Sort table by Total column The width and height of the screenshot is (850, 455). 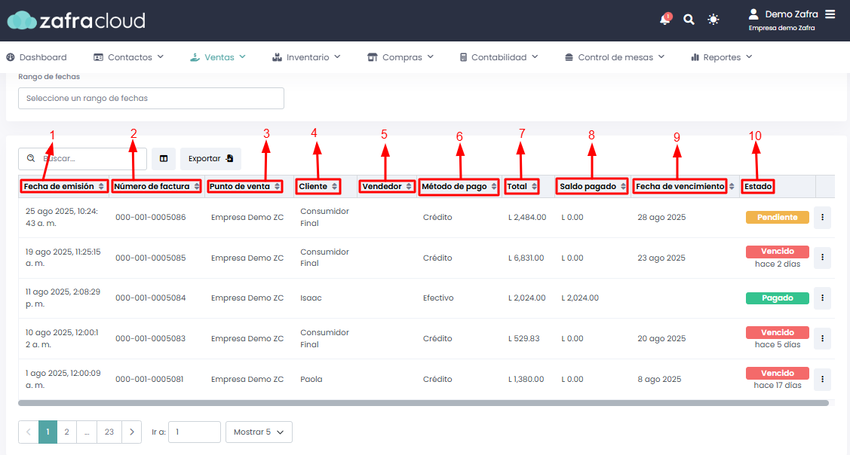(x=521, y=186)
